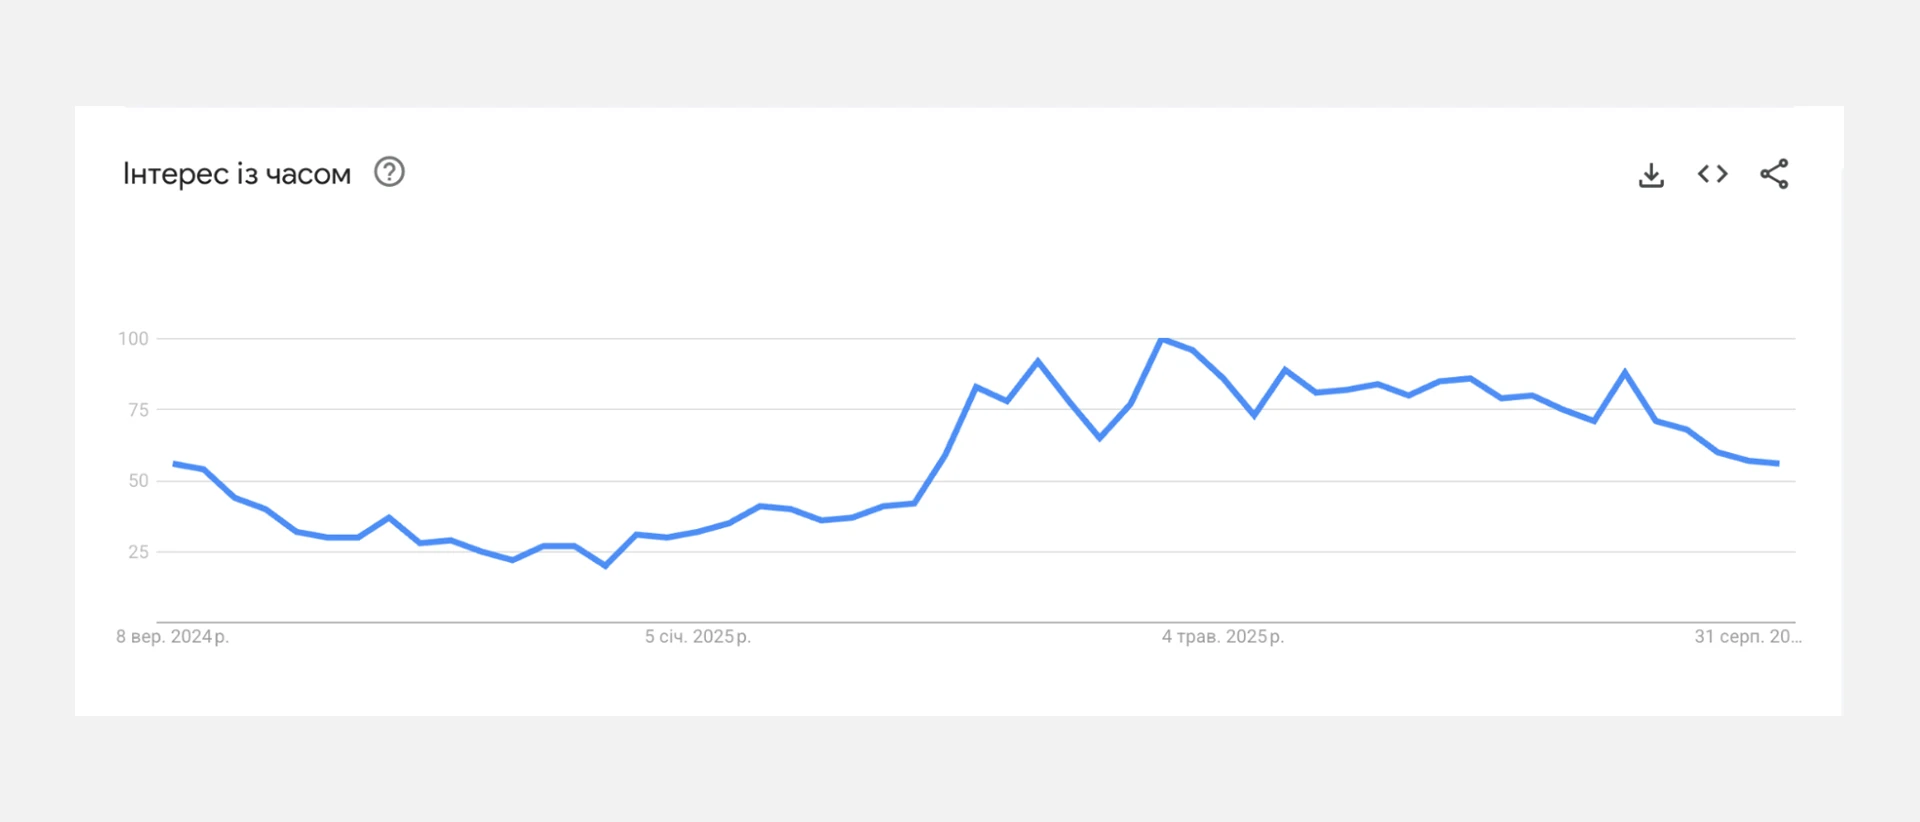Image resolution: width=1920 pixels, height=822 pixels.
Task: Click the '31 серп.' axis label
Action: coord(1747,637)
